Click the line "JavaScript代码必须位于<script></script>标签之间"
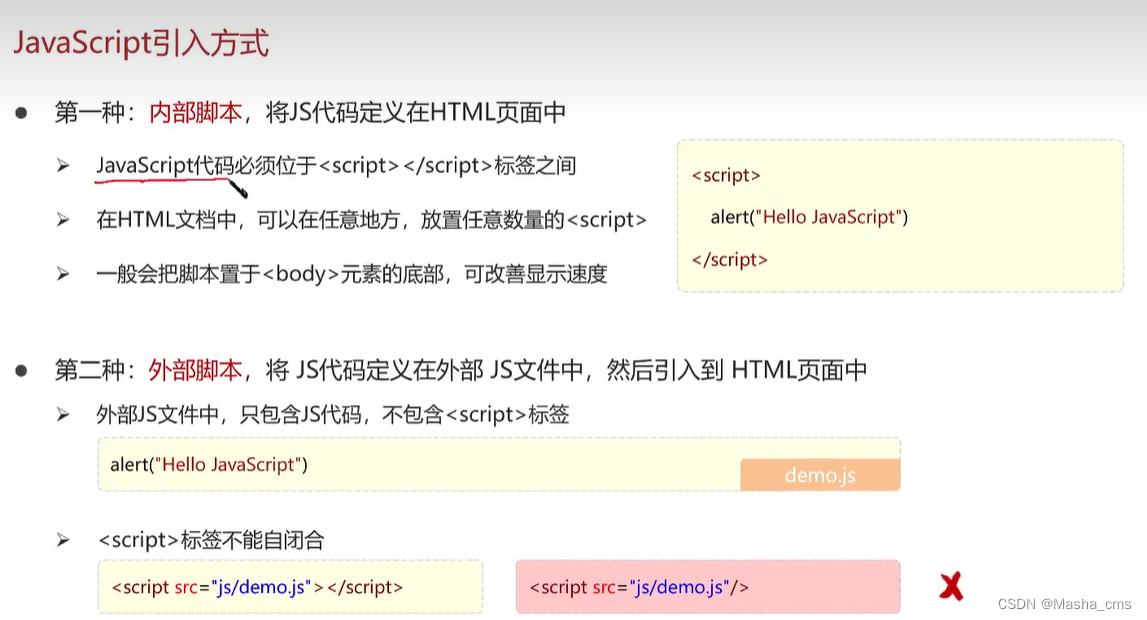The width and height of the screenshot is (1147, 620). click(336, 166)
